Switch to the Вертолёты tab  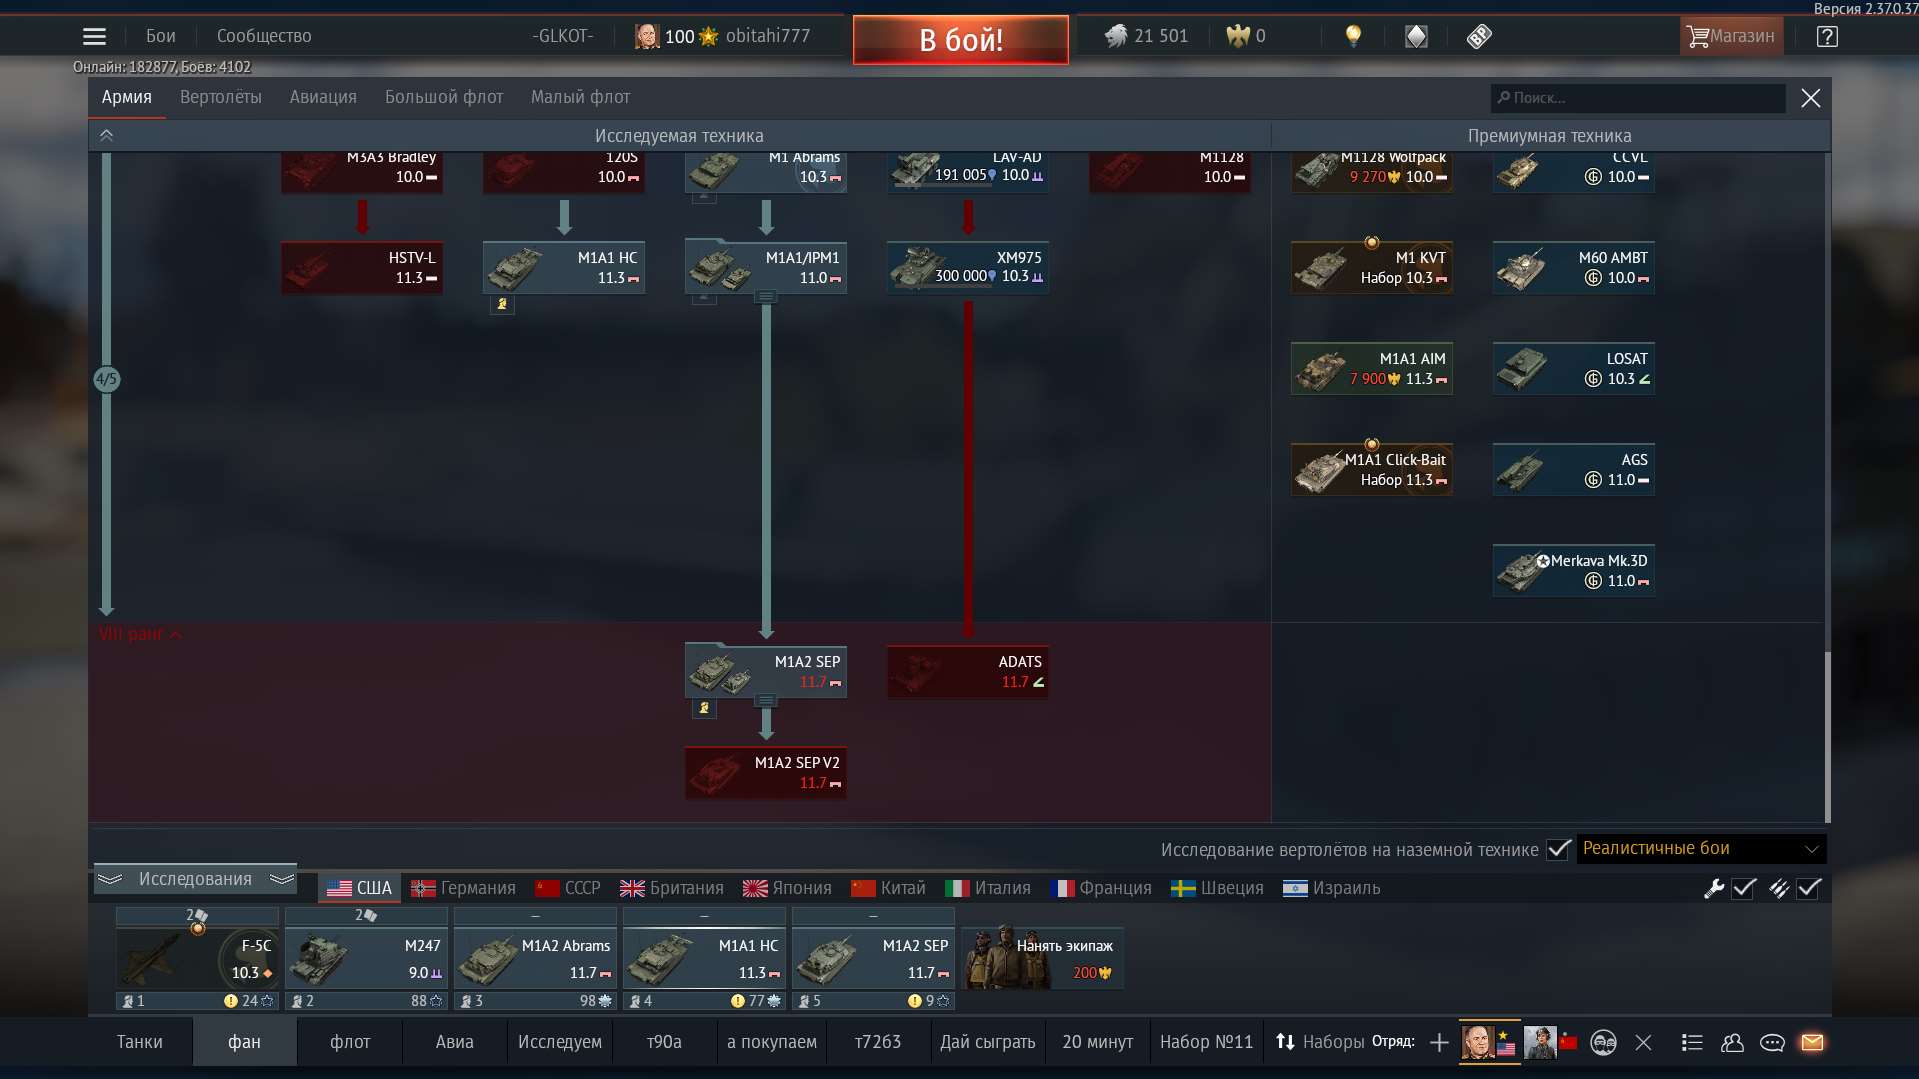(x=221, y=97)
